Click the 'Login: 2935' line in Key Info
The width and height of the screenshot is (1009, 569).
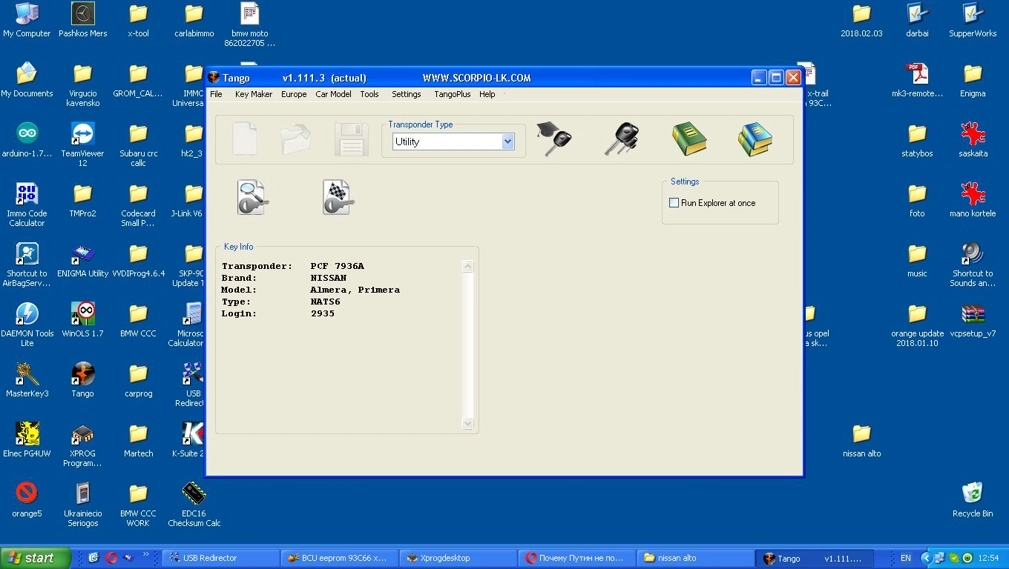tap(278, 313)
